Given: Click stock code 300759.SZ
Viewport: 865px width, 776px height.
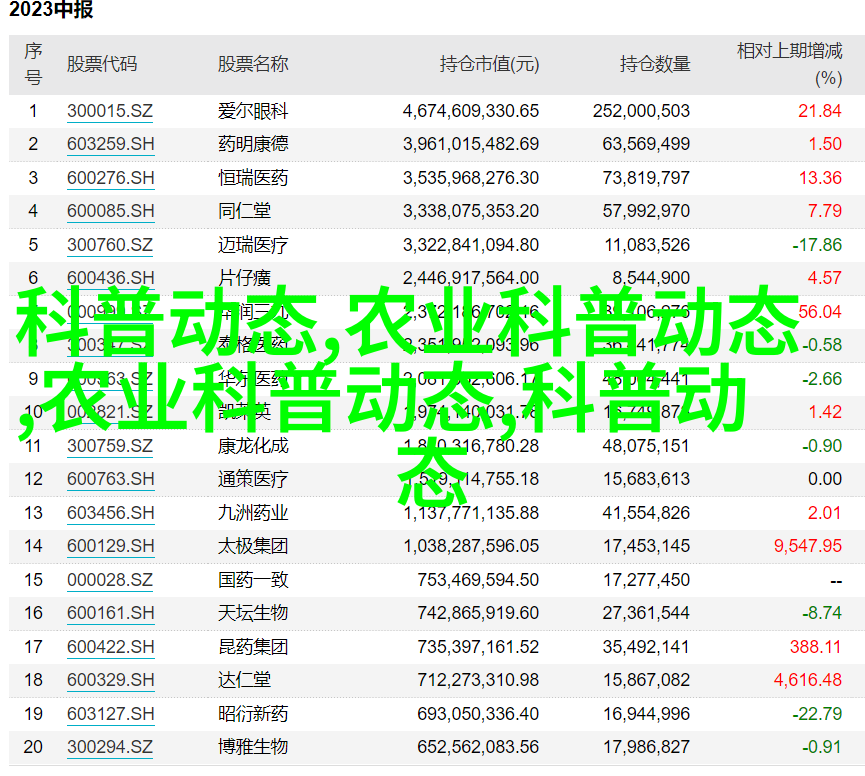Looking at the screenshot, I should tap(110, 446).
